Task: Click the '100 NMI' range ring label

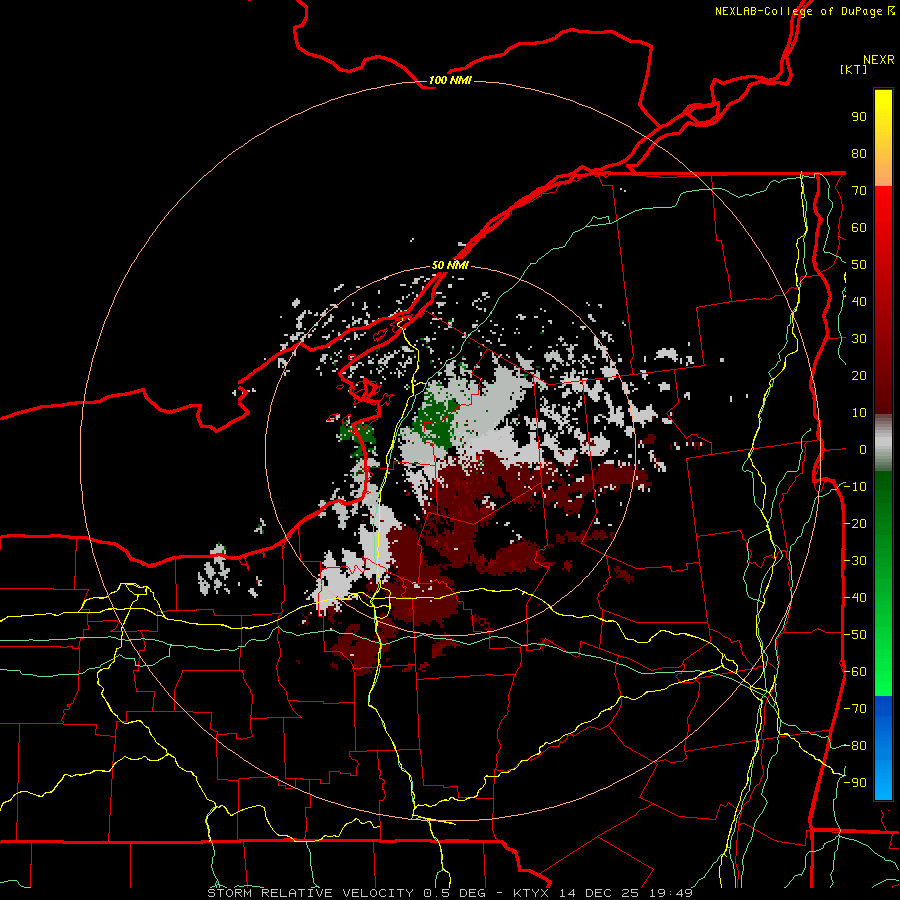Action: (x=450, y=80)
